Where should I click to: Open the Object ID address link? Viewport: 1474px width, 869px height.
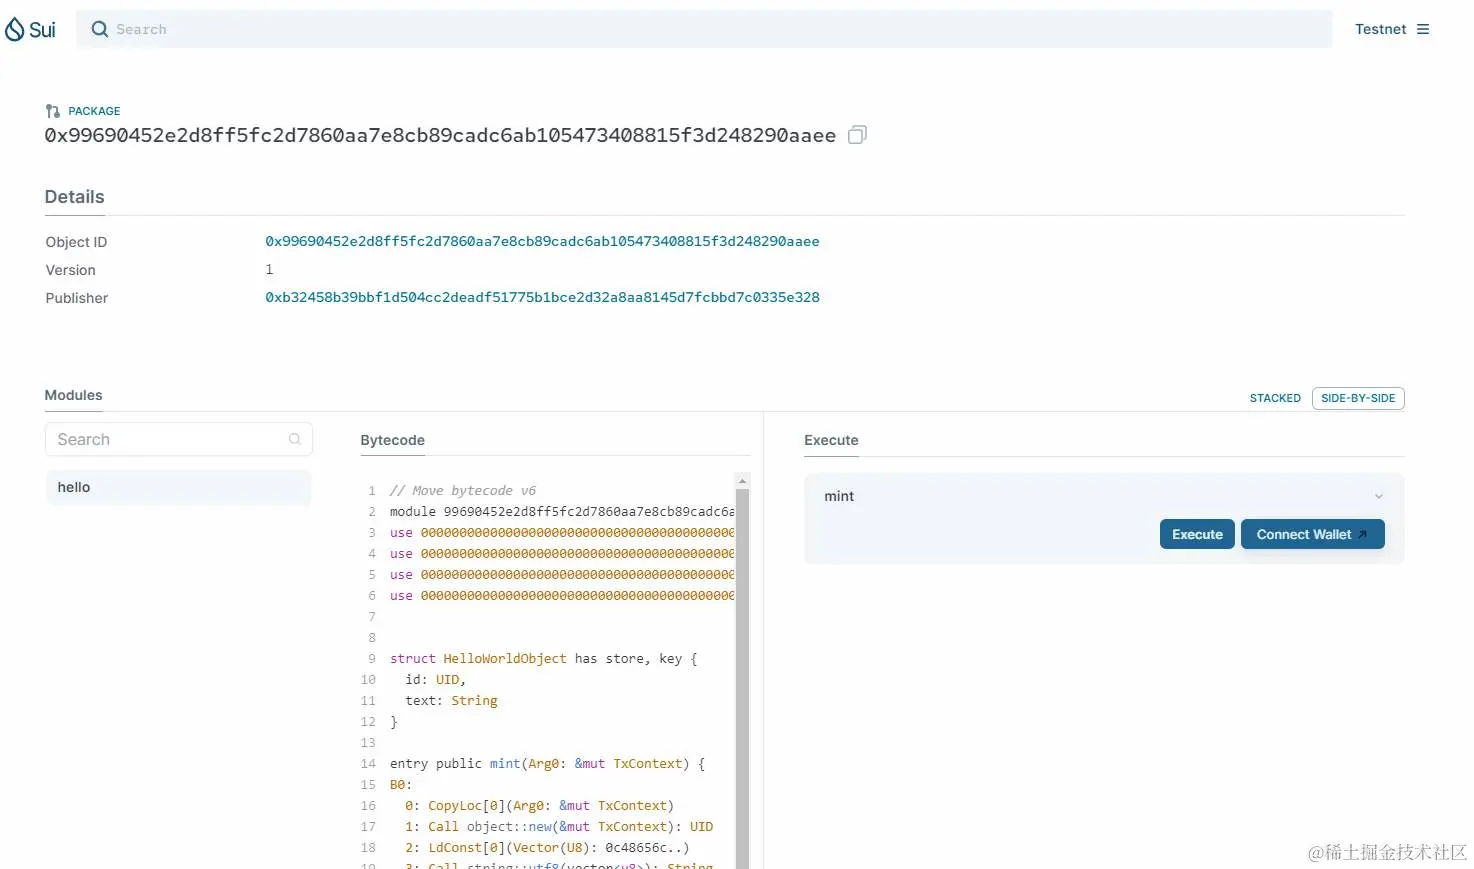click(x=542, y=241)
